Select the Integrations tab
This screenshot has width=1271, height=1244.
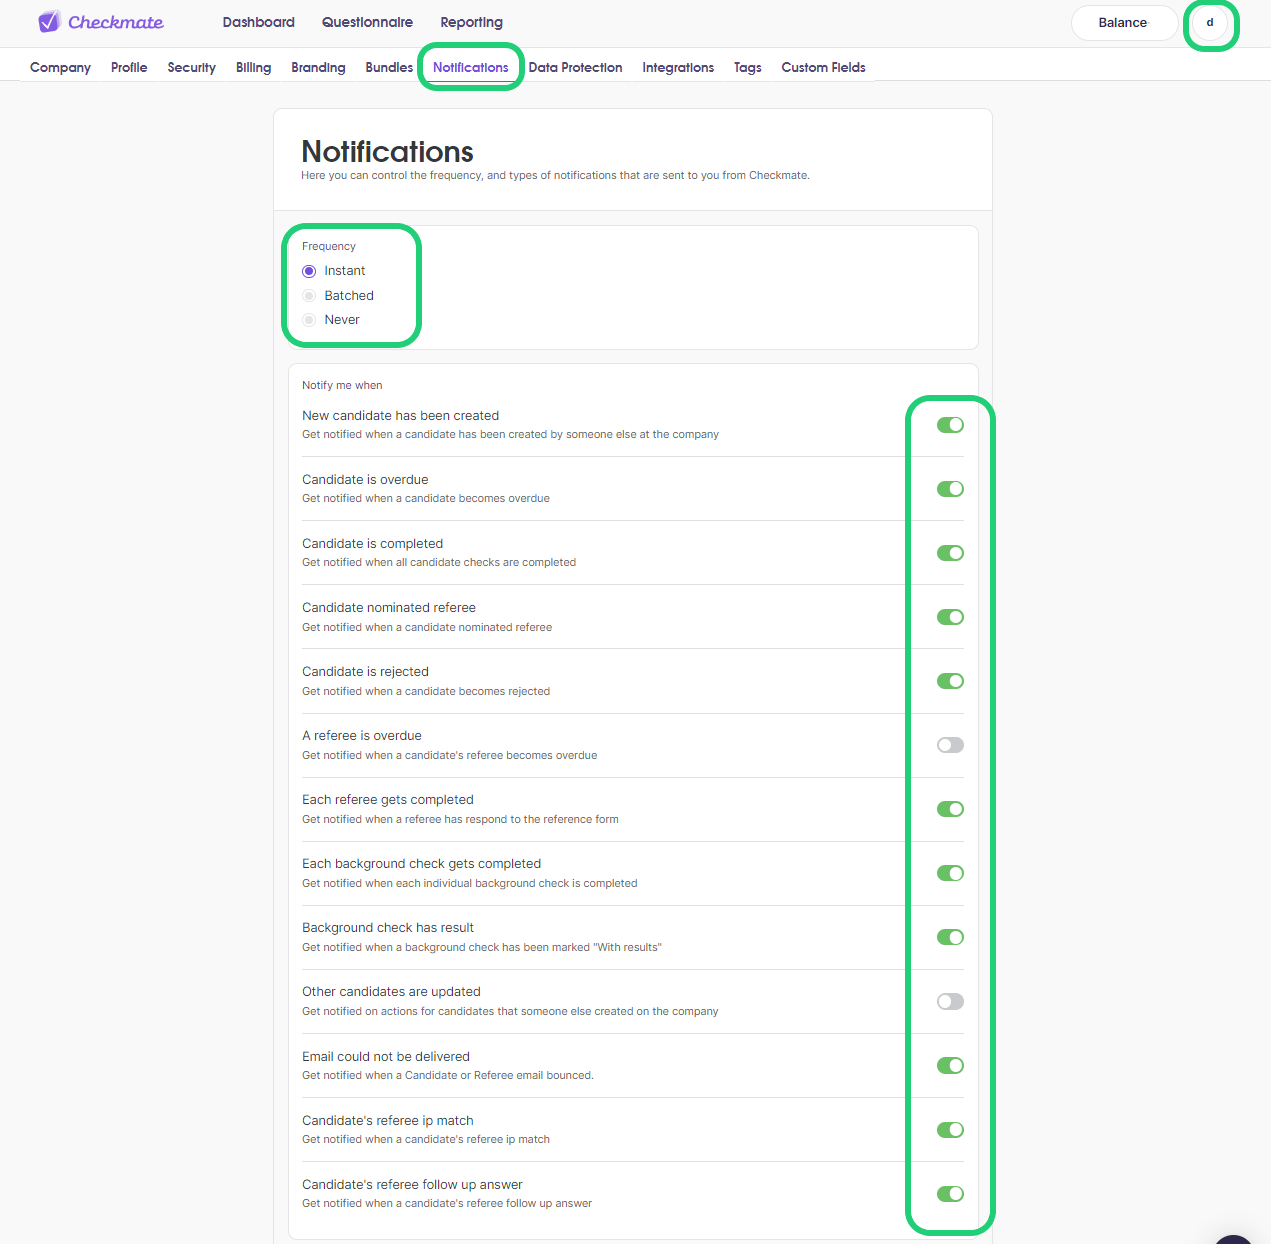(x=678, y=67)
